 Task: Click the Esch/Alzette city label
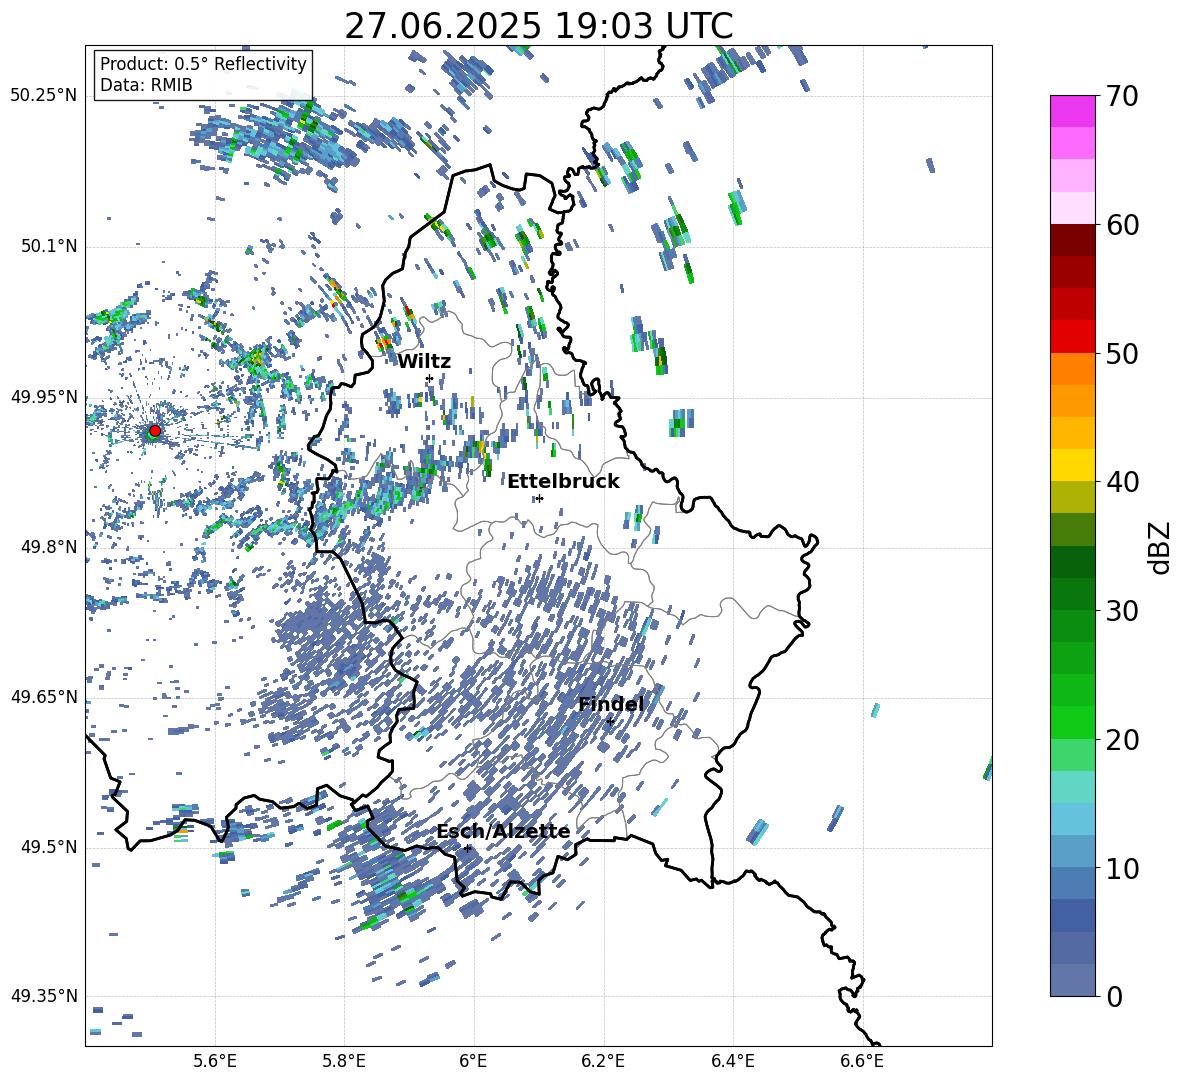(x=503, y=831)
